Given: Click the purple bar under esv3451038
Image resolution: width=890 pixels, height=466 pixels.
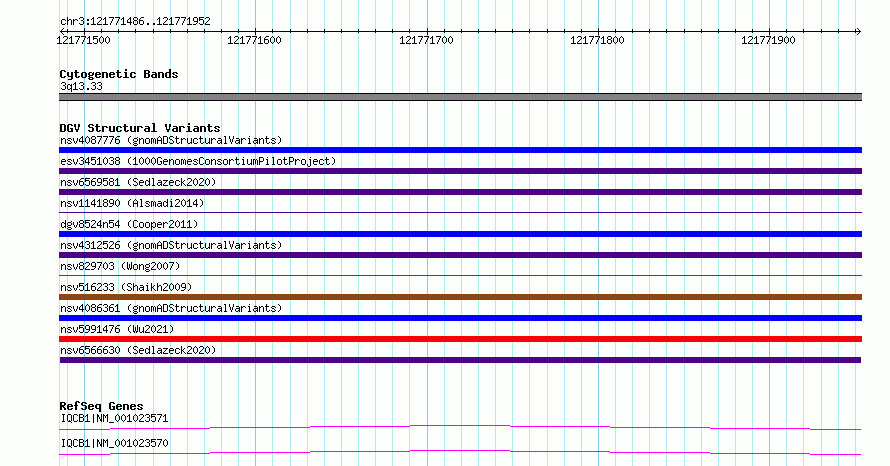Looking at the screenshot, I should pyautogui.click(x=460, y=171).
